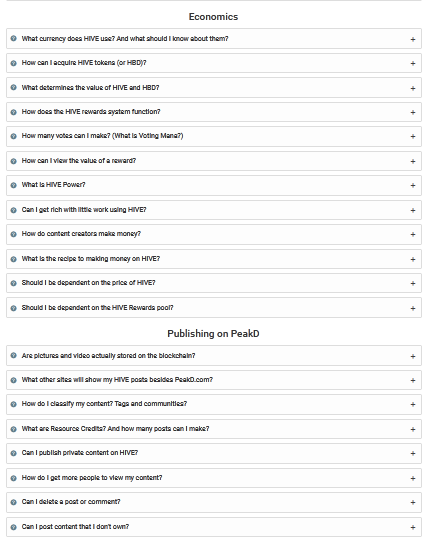The width and height of the screenshot is (442, 548).
Task: Open 'How can I view the value of a reward?'
Action: click(x=214, y=161)
